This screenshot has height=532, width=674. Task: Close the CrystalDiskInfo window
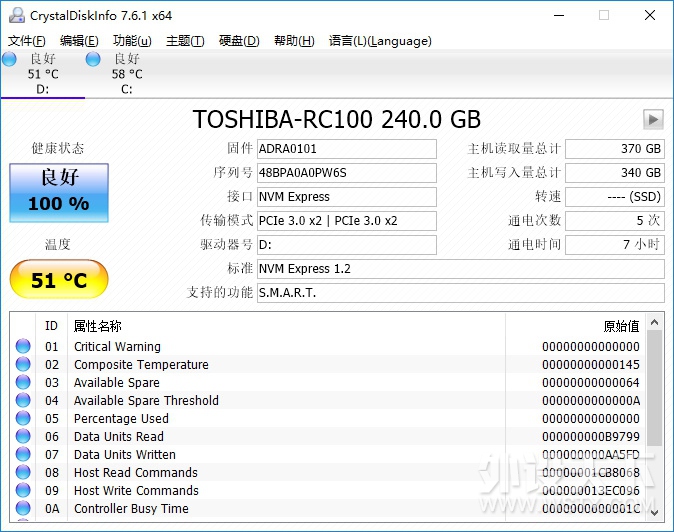(650, 15)
